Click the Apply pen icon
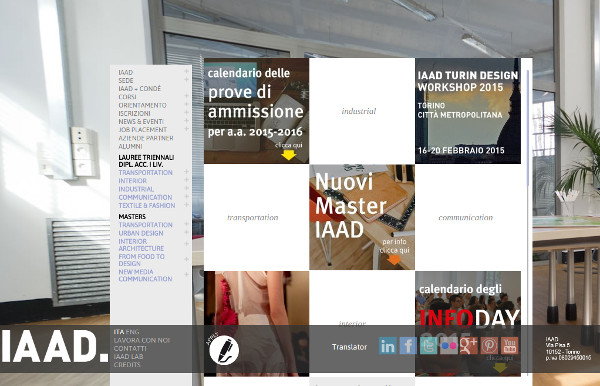 [x=224, y=350]
